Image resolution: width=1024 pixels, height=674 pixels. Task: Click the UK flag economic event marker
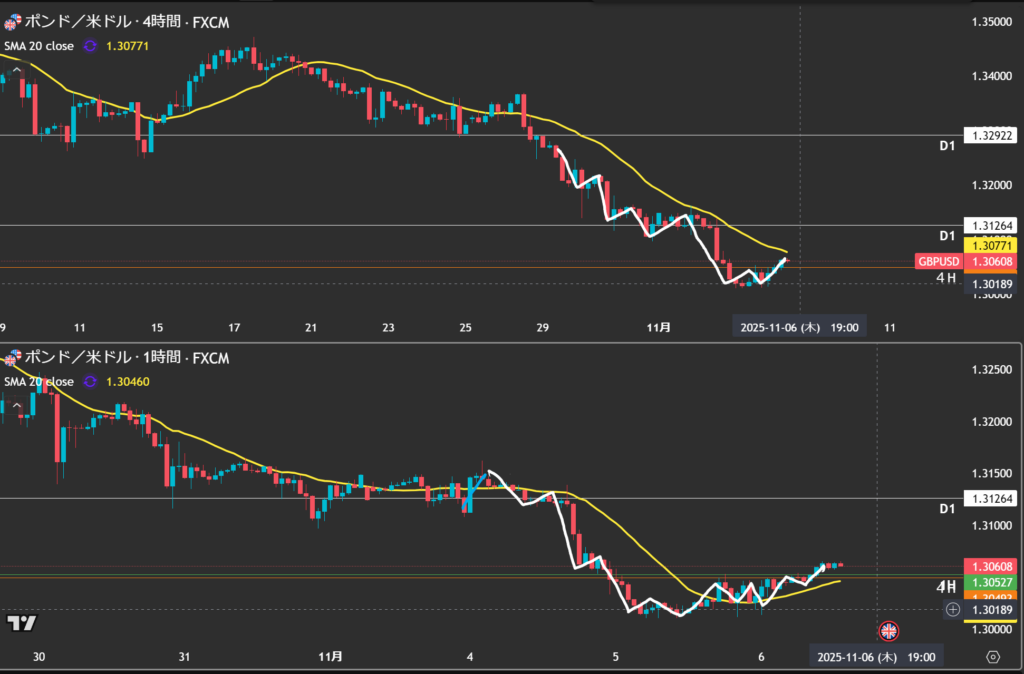point(887,631)
